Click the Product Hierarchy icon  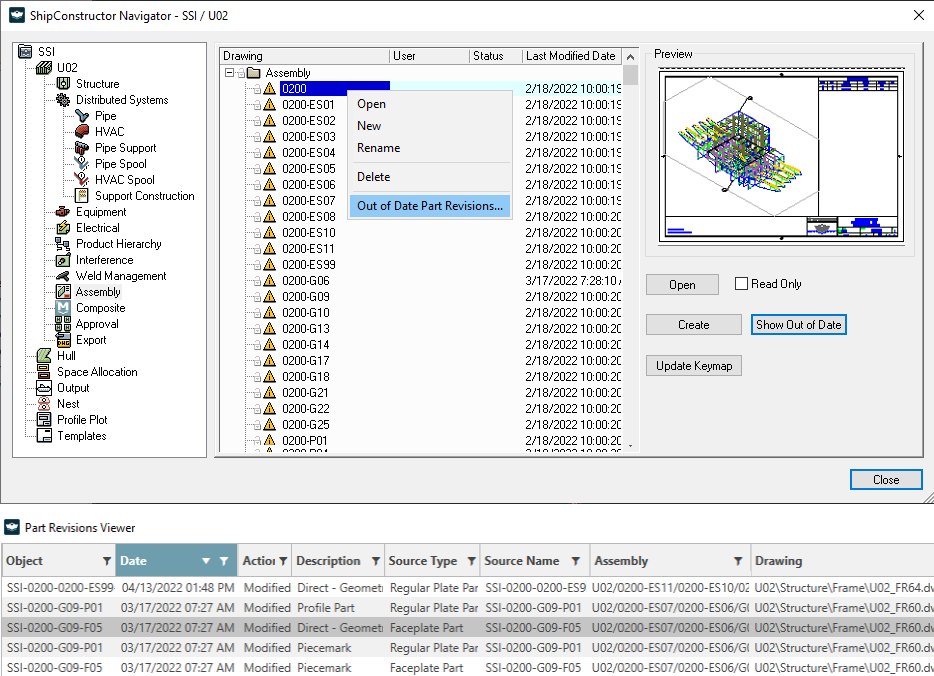click(63, 244)
